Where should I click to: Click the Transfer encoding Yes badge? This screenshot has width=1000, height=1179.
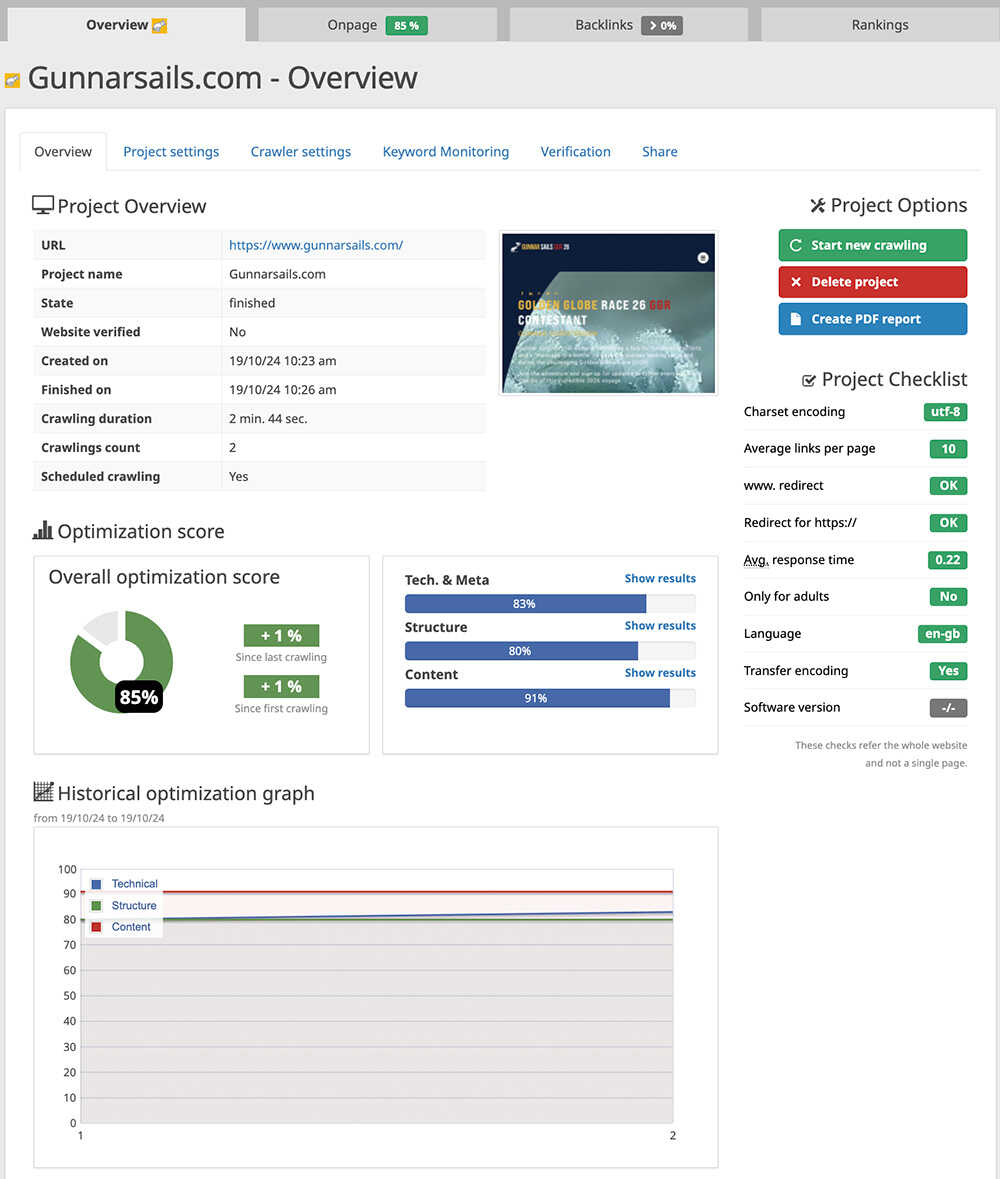(x=948, y=671)
